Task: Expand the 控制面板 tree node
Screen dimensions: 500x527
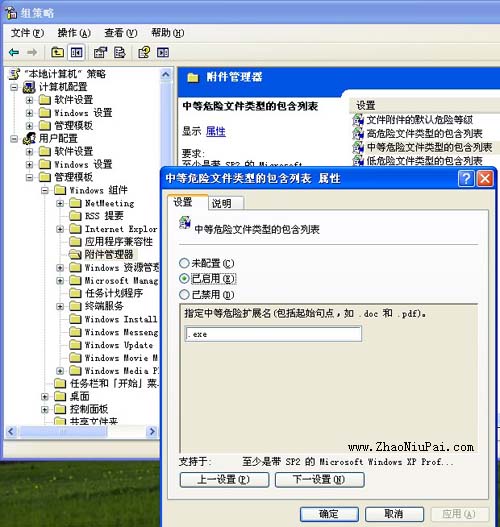Action: pos(45,409)
